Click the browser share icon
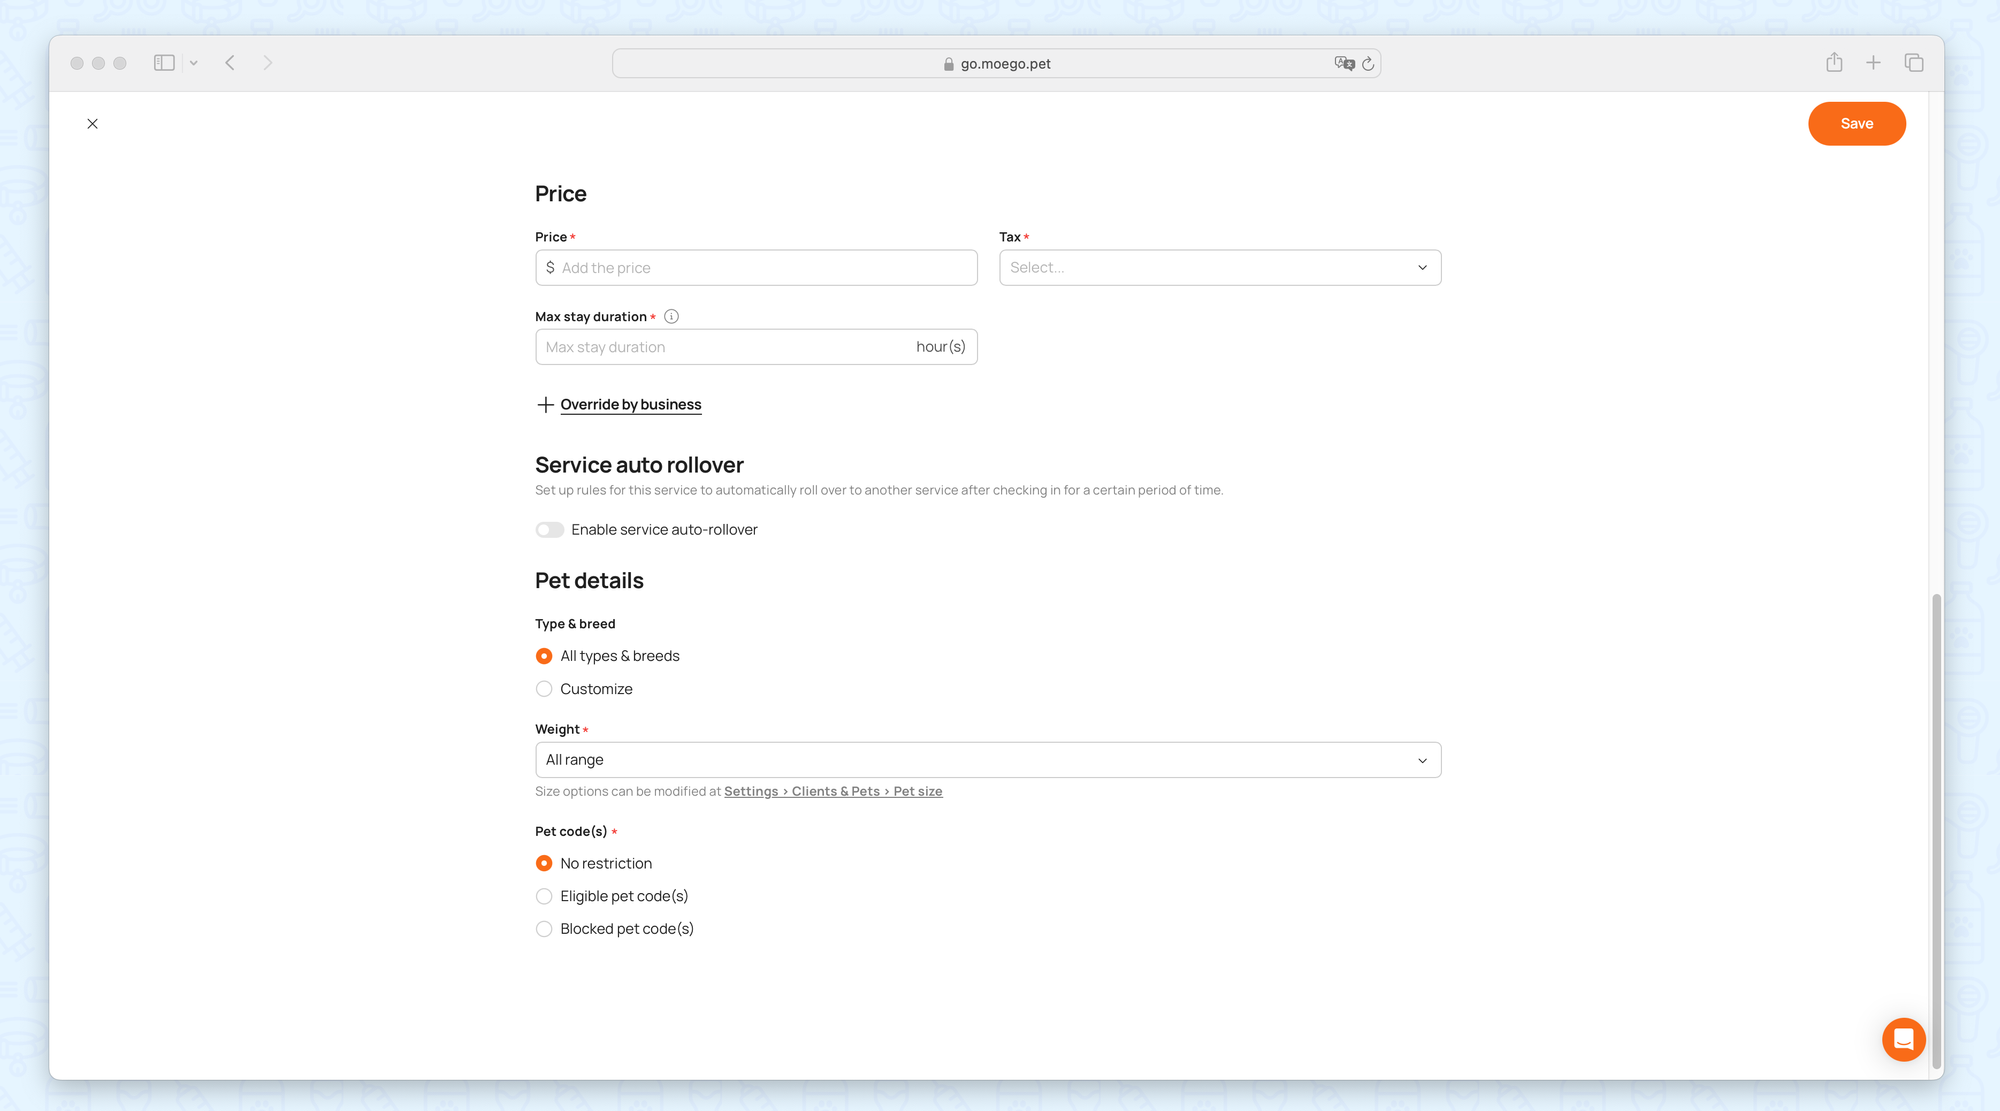Image resolution: width=2000 pixels, height=1111 pixels. [x=1834, y=63]
